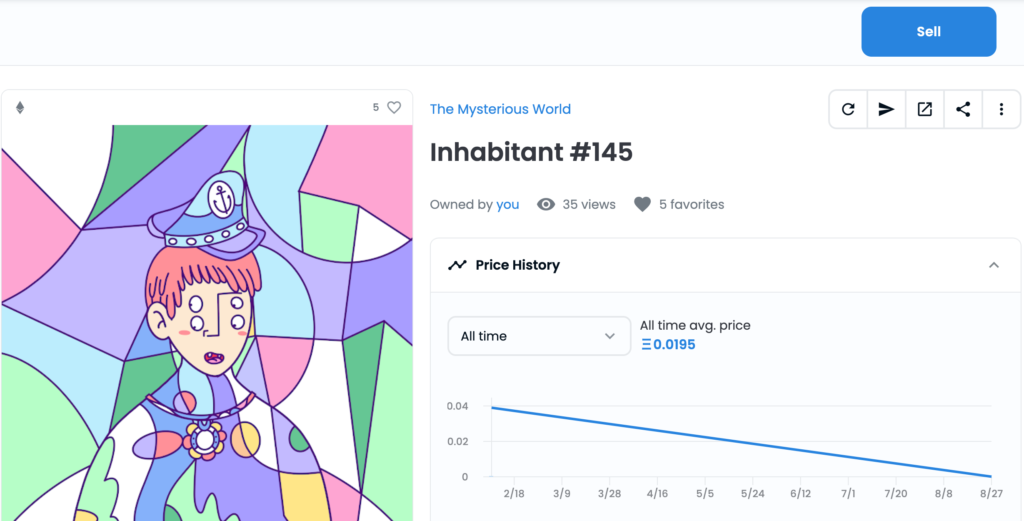Screen dimensions: 1024x521
Task: Click the Inhabitant #145 artwork image
Action: [x=207, y=323]
